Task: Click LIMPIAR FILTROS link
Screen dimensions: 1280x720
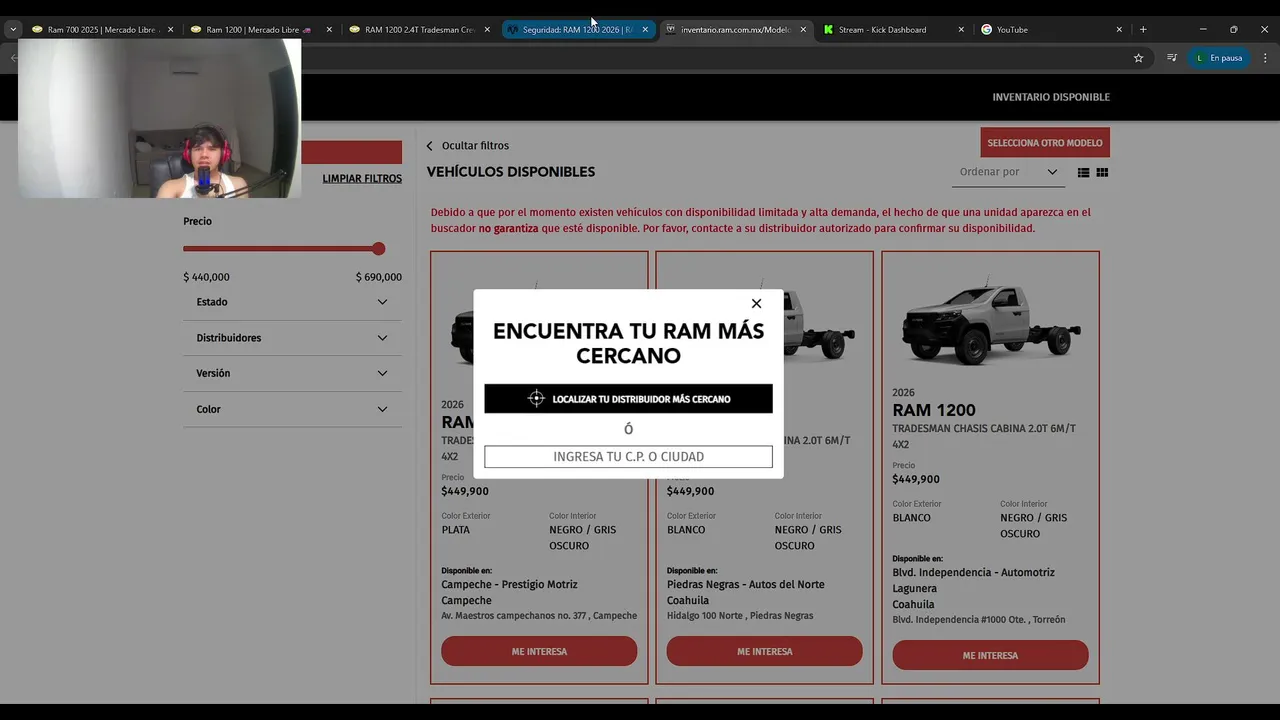Action: [362, 179]
